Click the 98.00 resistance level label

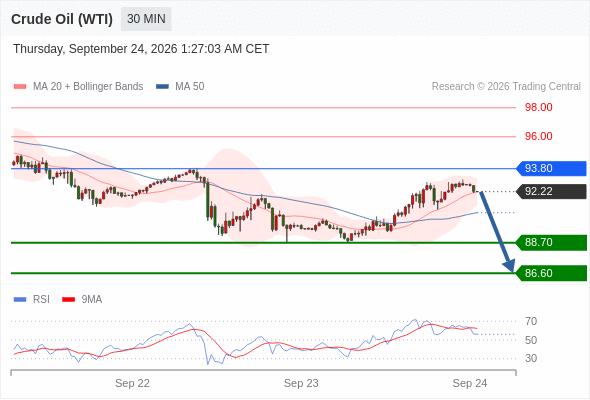(x=538, y=107)
